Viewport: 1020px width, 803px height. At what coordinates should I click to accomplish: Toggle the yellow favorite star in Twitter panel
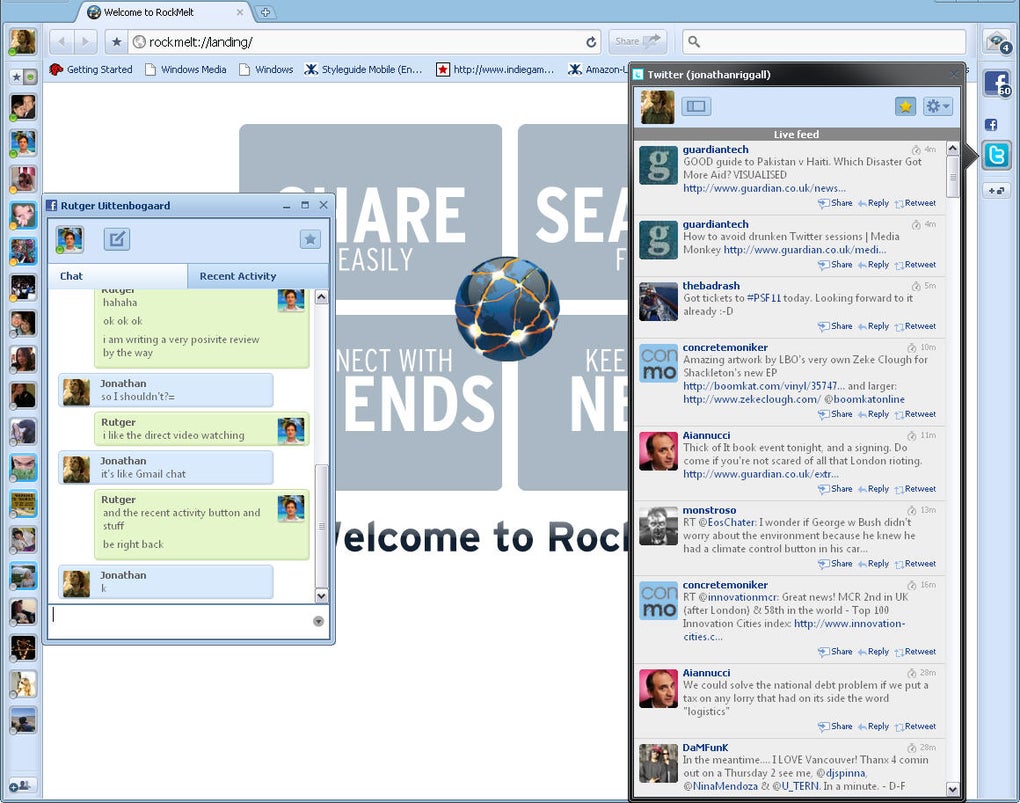pos(905,106)
